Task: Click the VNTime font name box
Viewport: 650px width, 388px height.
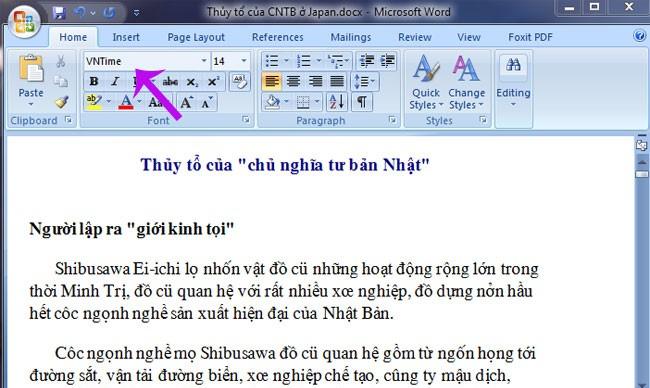Action: tap(142, 61)
